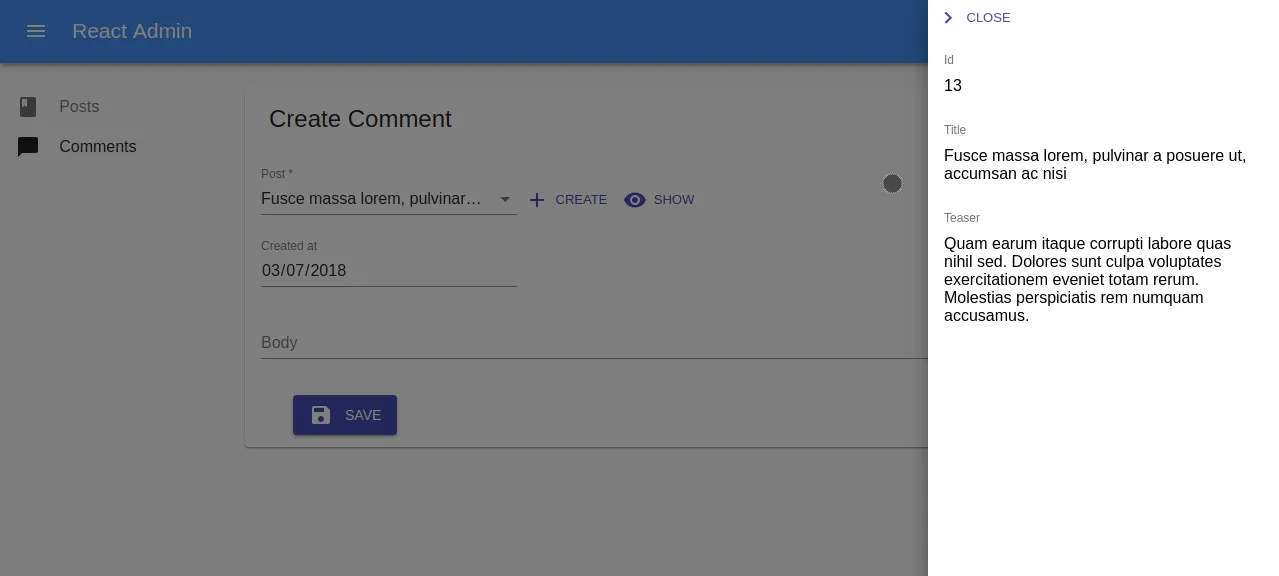The height and width of the screenshot is (576, 1279).
Task: Go to Posts in the sidebar menu
Action: point(79,107)
